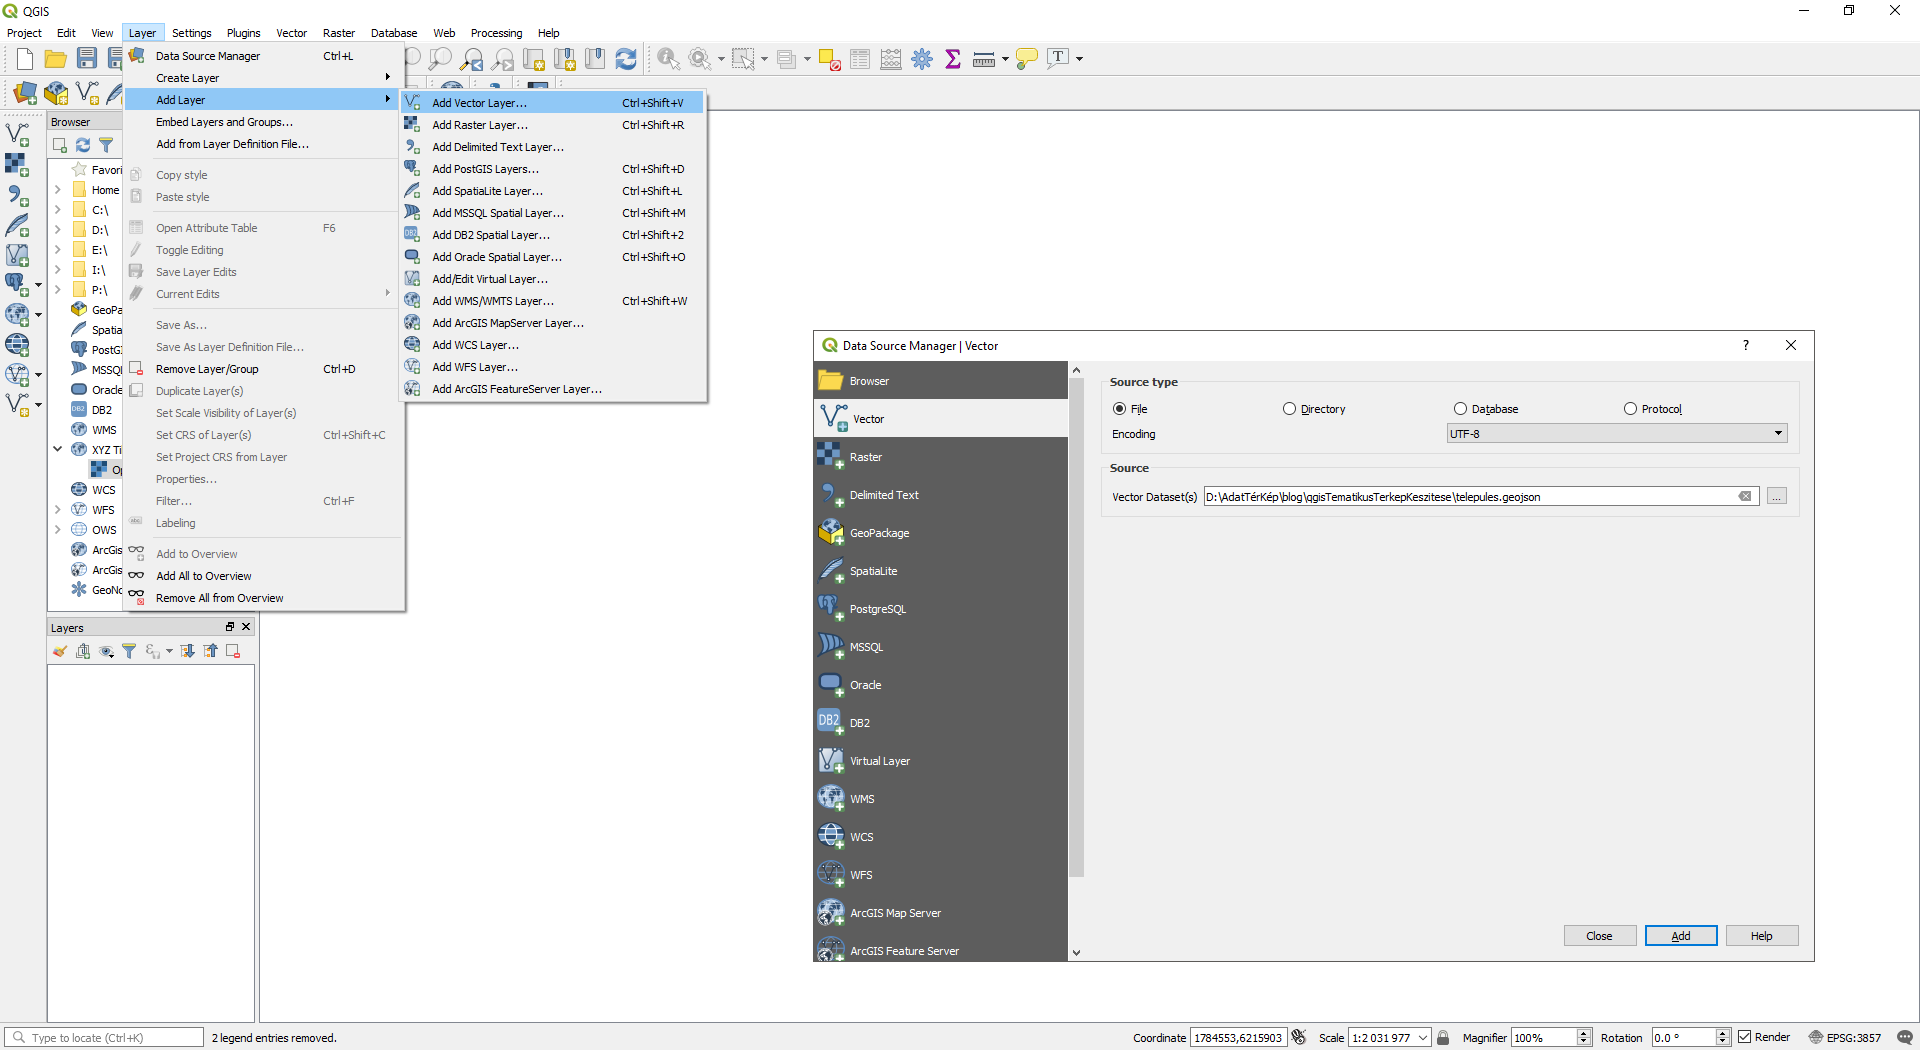
Task: Collapse the XYZ Tiles node in Browser
Action: pyautogui.click(x=58, y=449)
